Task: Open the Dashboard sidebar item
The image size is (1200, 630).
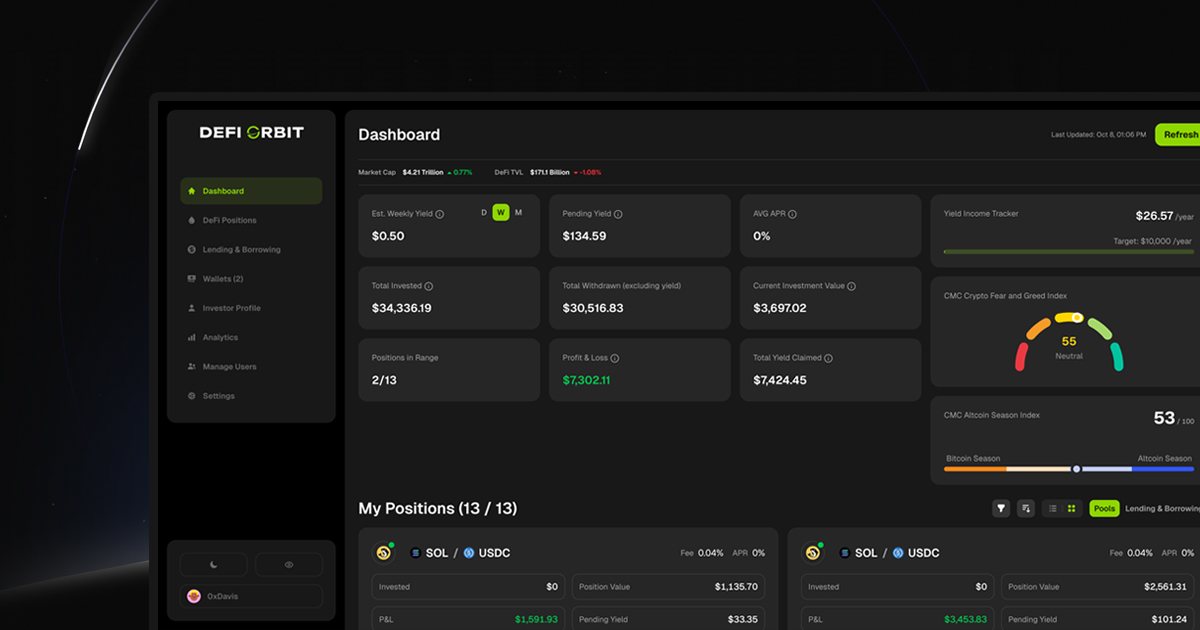Action: [x=251, y=191]
